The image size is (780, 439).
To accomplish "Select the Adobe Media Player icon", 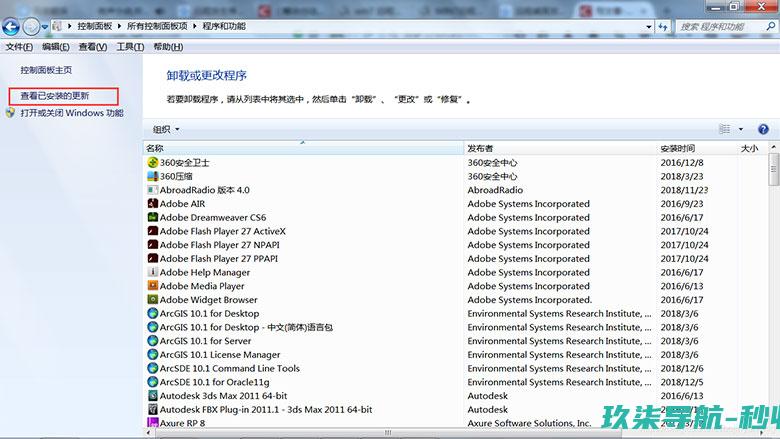I will [x=153, y=286].
